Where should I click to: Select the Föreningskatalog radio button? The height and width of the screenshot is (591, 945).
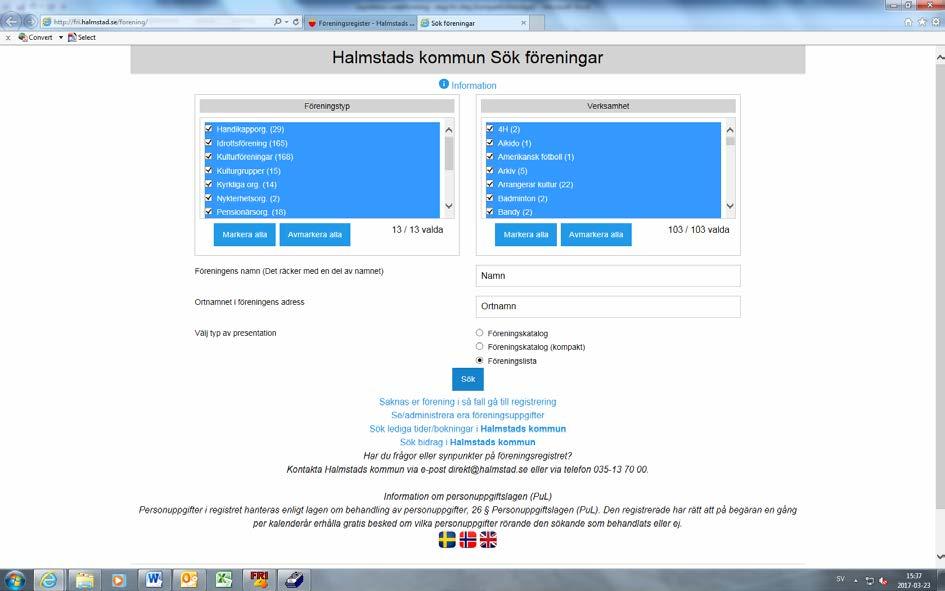[480, 333]
